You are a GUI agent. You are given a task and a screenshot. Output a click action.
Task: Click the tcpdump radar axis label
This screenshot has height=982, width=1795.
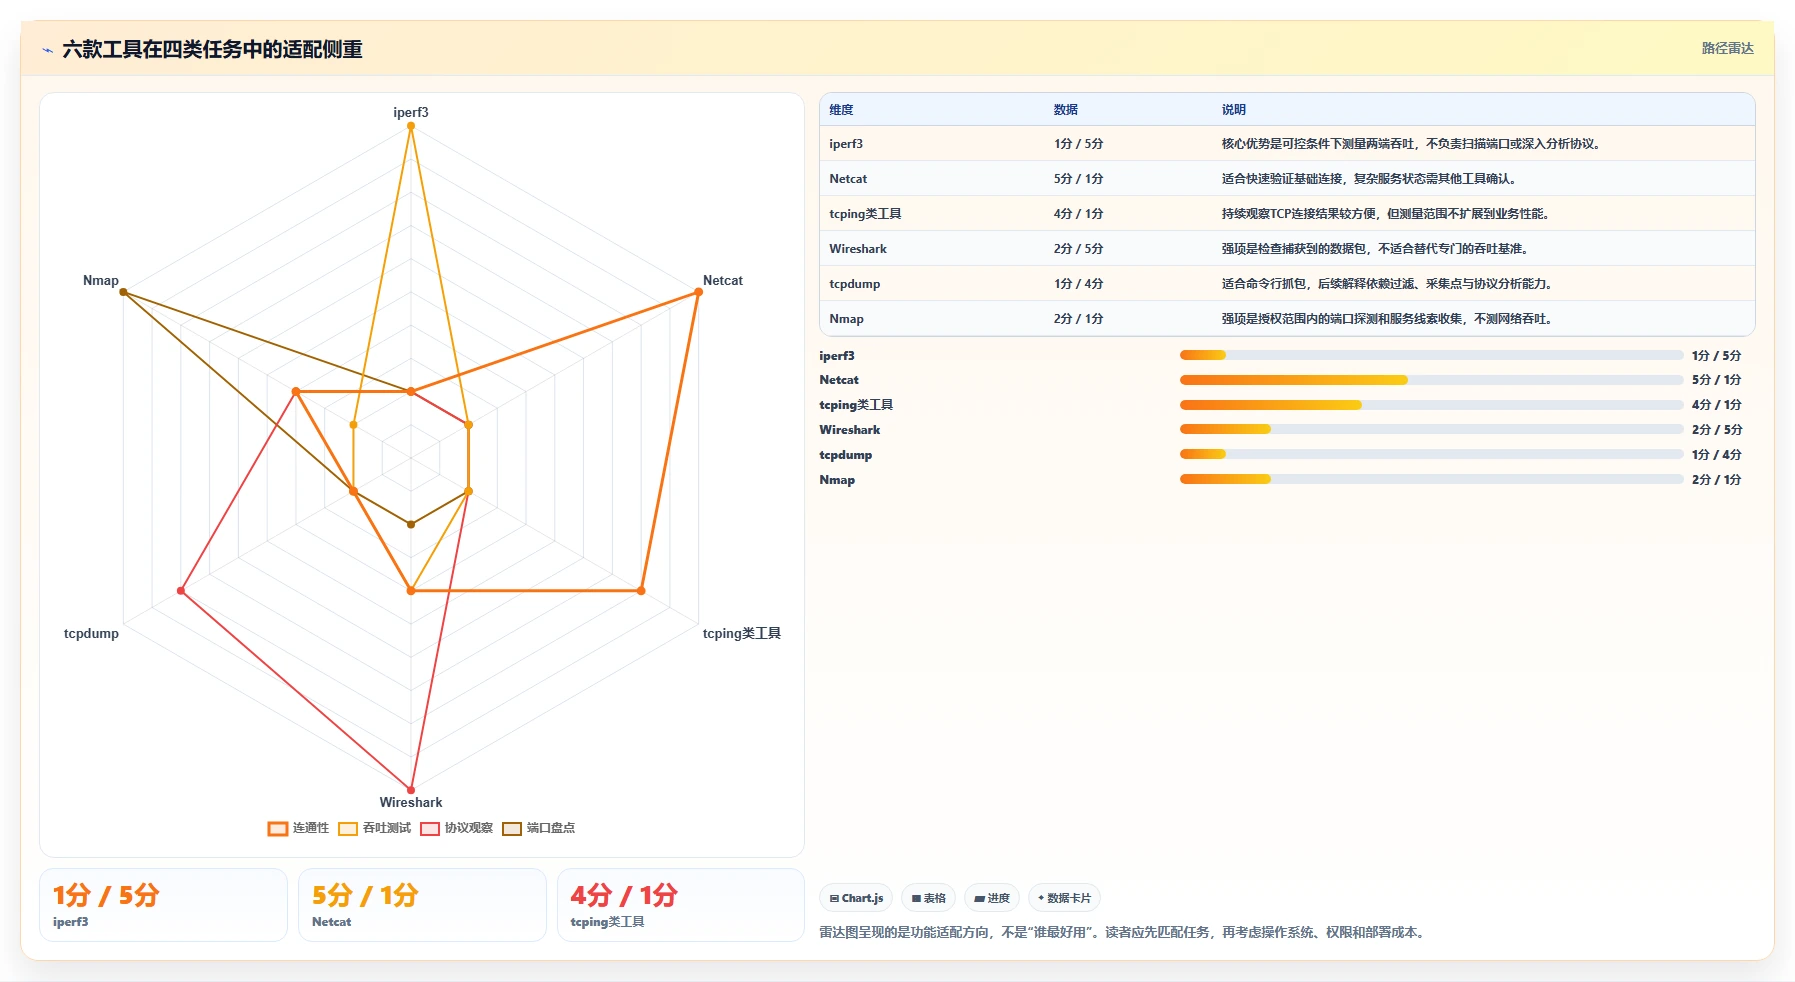91,633
